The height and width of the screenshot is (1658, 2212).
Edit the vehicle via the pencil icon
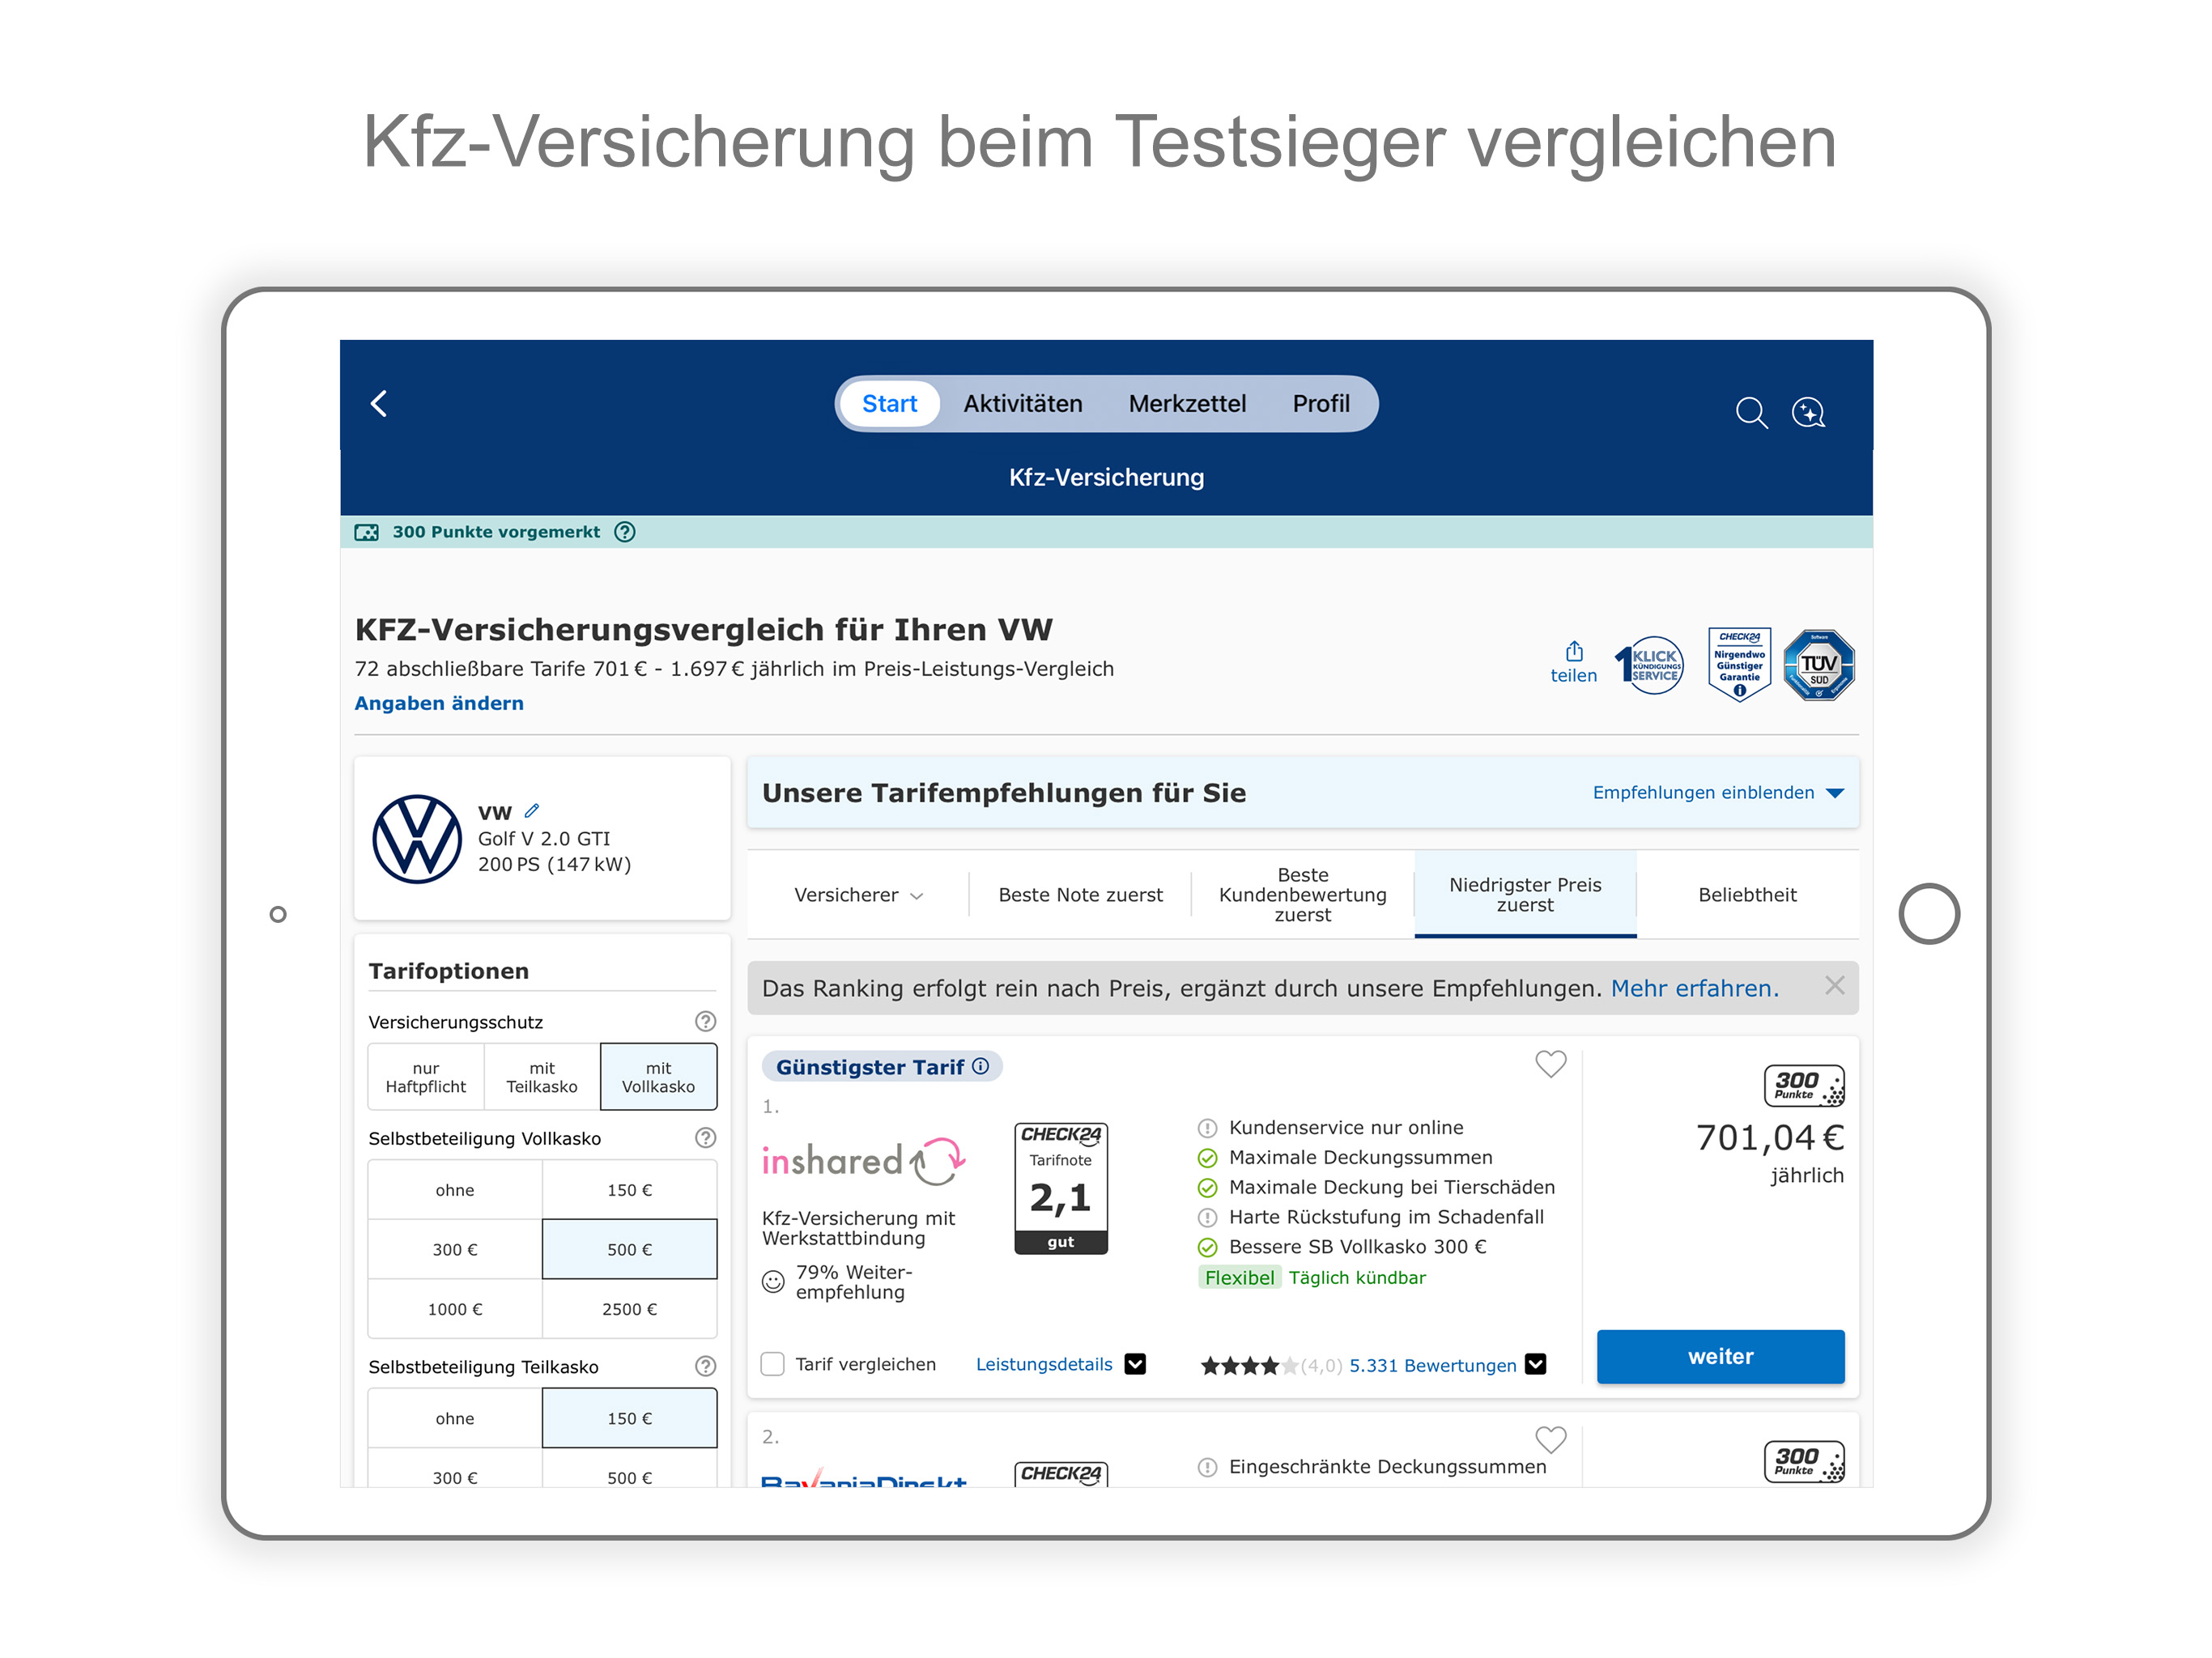tap(533, 810)
